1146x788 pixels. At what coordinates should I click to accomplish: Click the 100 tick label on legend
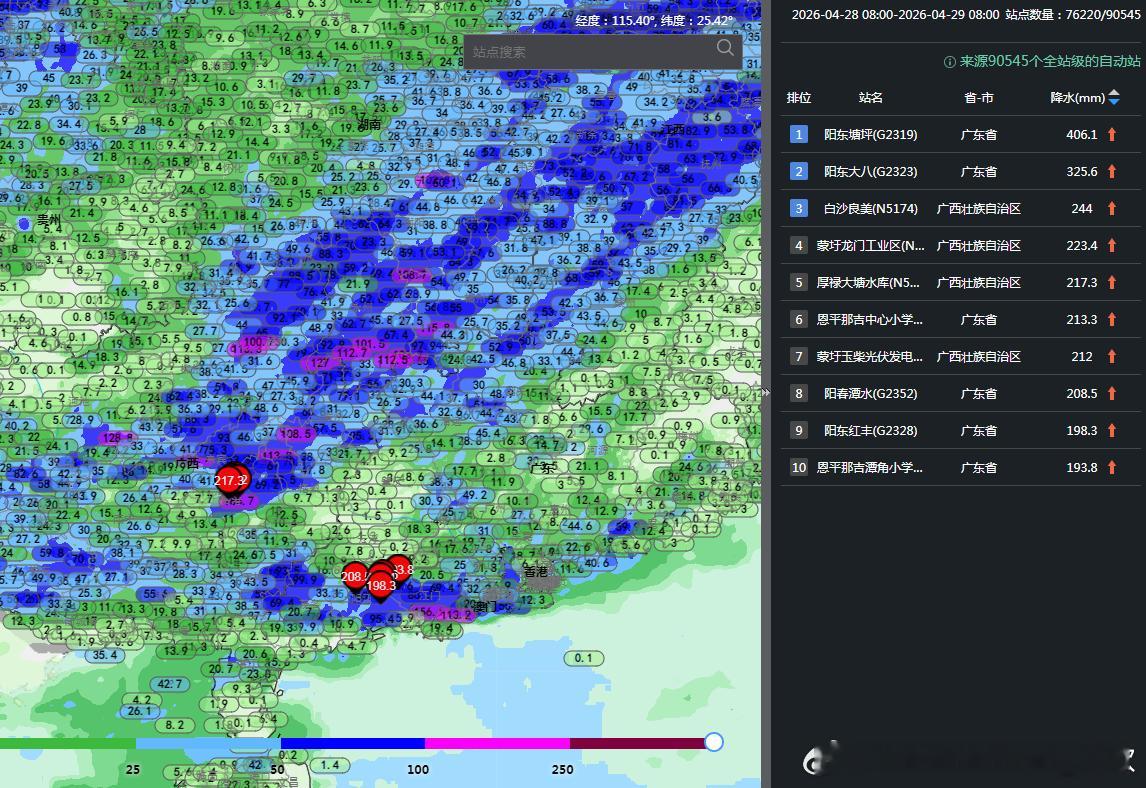pos(418,769)
